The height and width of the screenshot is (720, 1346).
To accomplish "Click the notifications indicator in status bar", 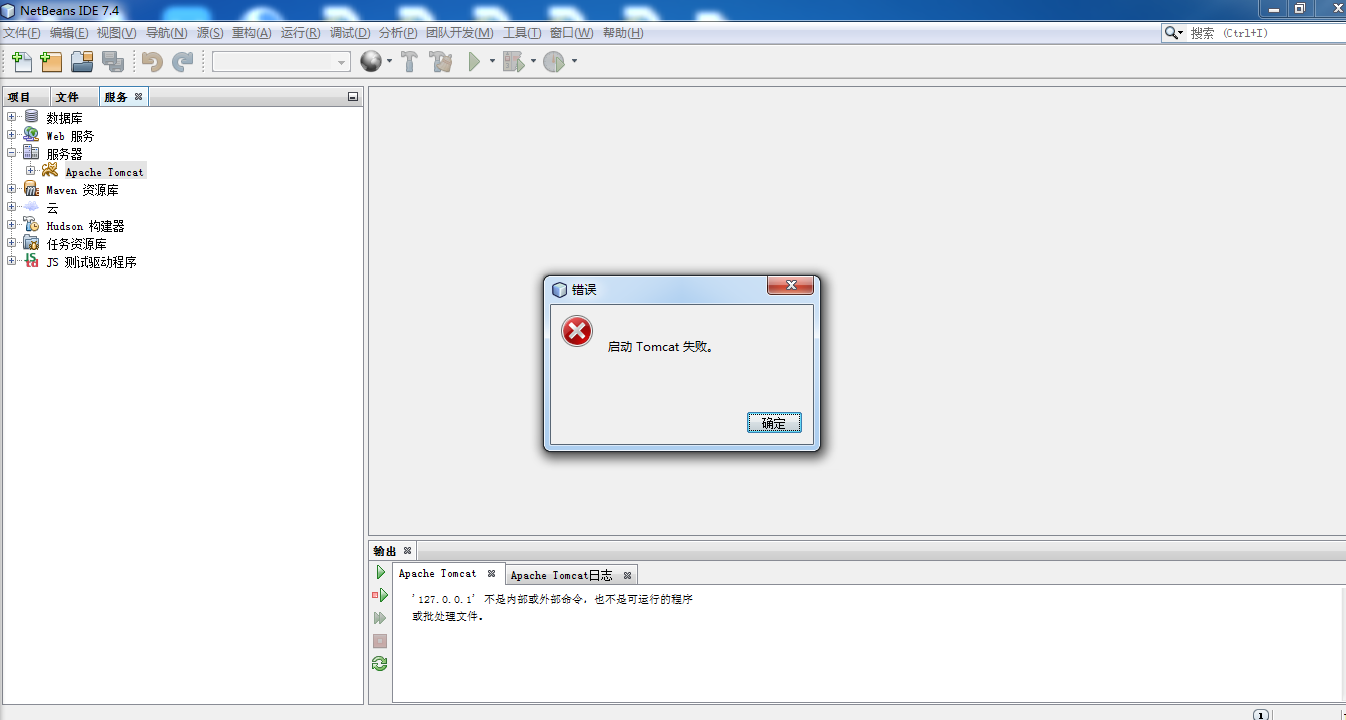I will pos(1261,714).
